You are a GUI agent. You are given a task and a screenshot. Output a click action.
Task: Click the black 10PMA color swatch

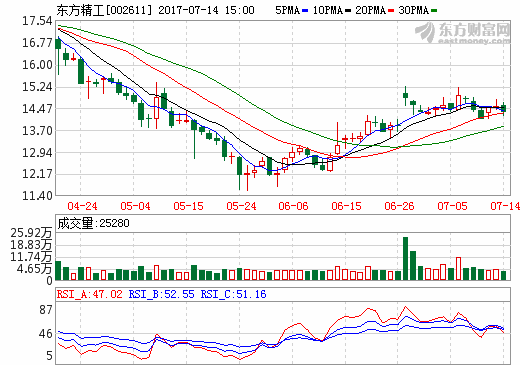click(x=348, y=11)
